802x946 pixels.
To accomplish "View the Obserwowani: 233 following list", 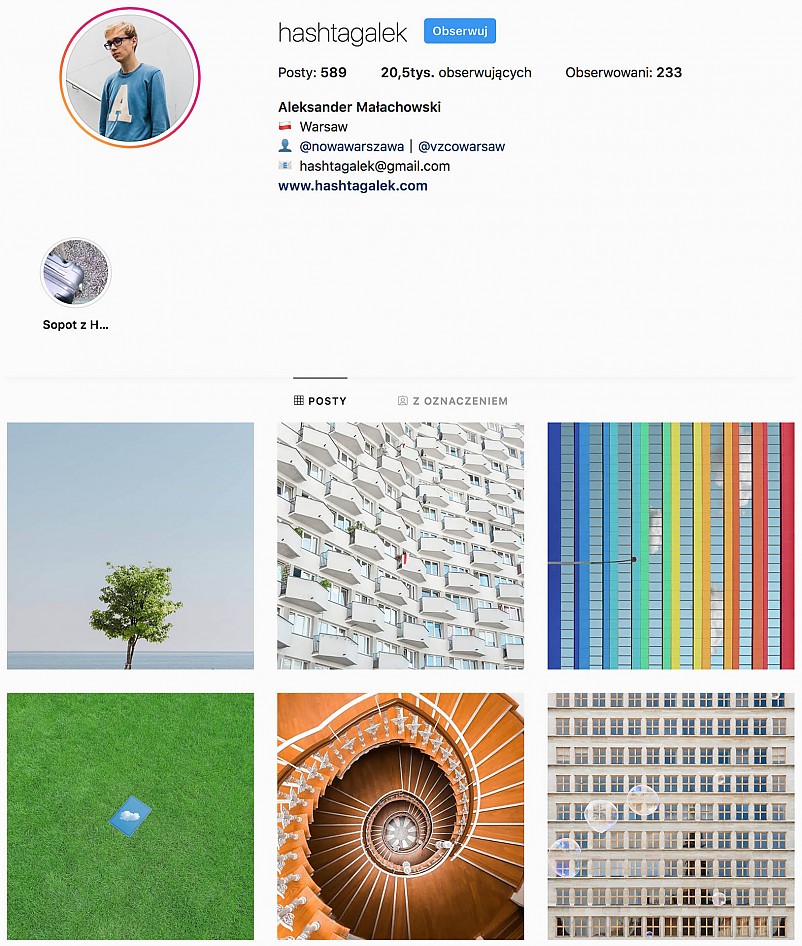I will 623,72.
